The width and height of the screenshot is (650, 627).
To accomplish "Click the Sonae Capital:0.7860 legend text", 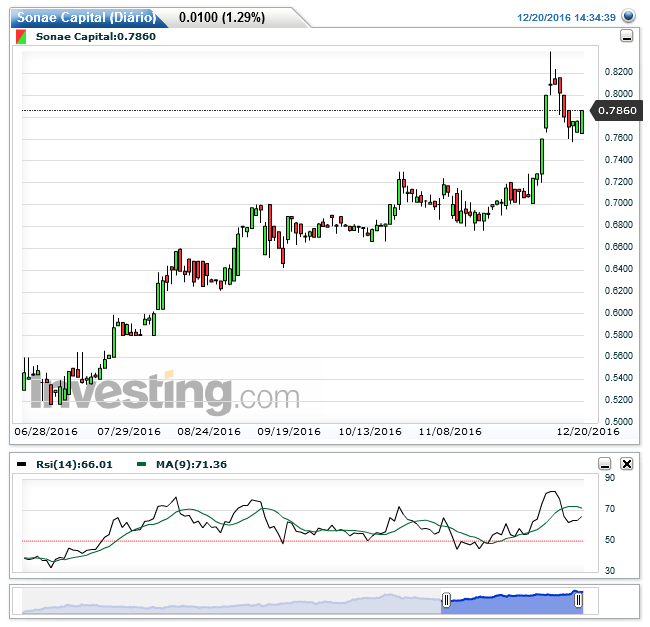I will click(96, 36).
